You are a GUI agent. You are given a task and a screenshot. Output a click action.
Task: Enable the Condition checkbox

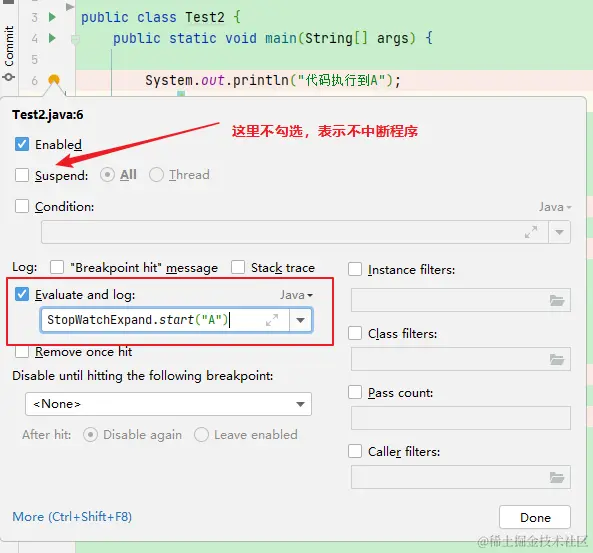tap(22, 206)
